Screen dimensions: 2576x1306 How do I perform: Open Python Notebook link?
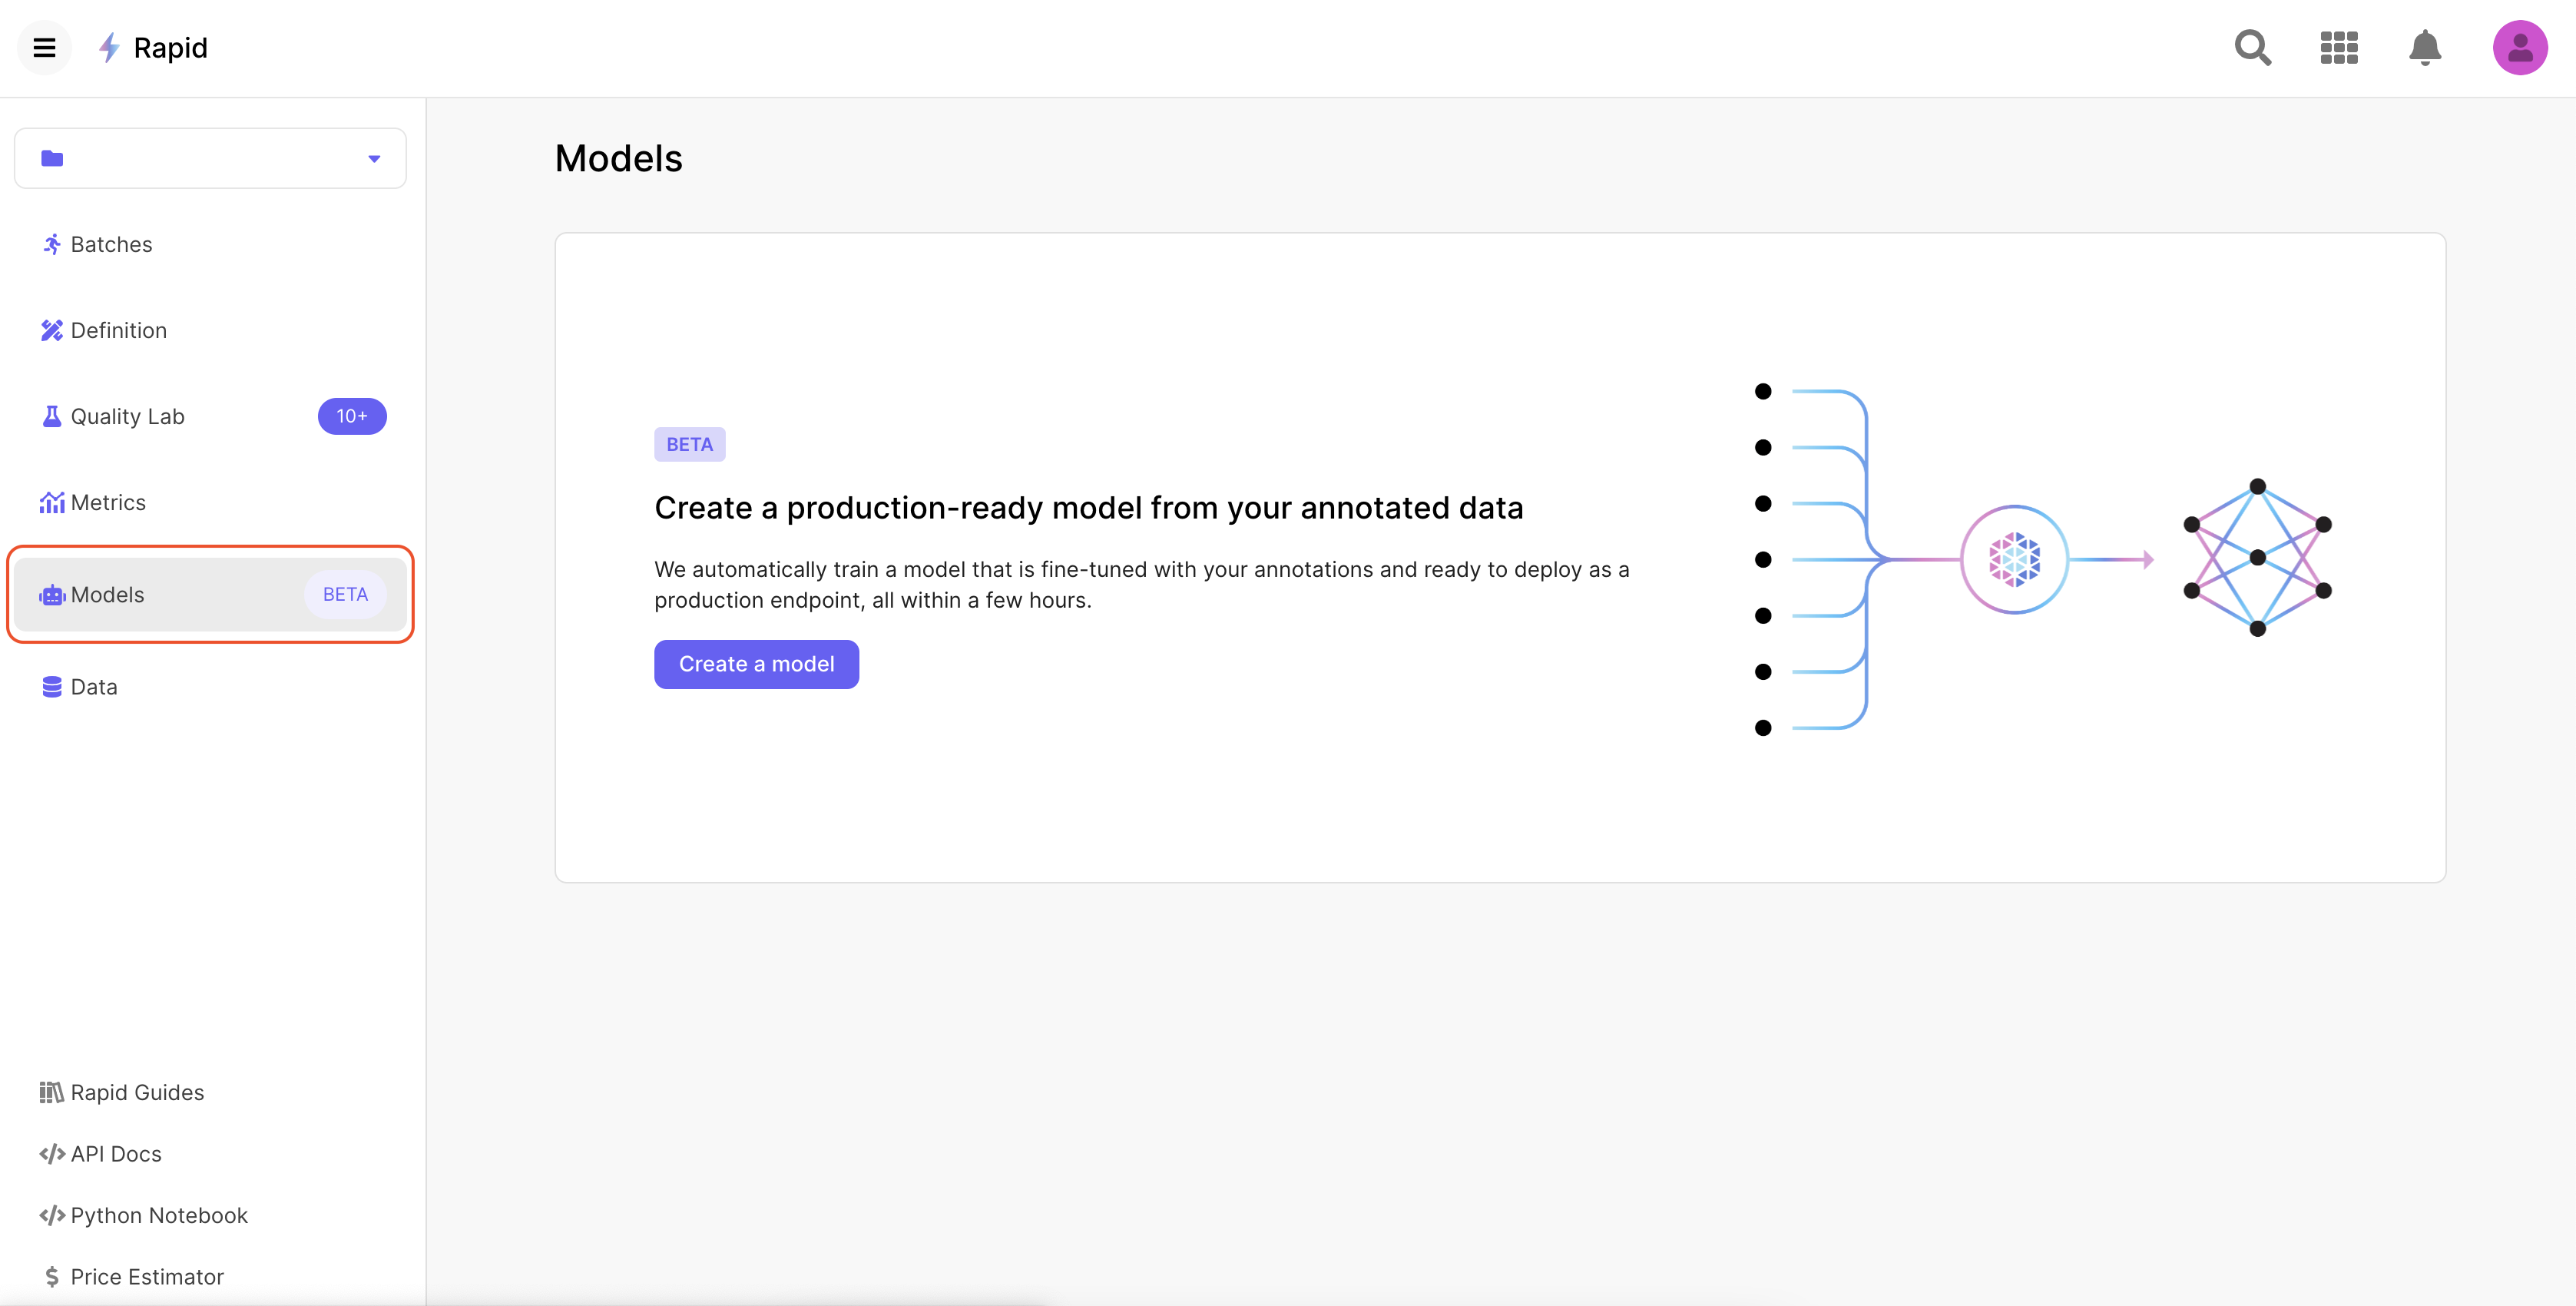(x=159, y=1215)
